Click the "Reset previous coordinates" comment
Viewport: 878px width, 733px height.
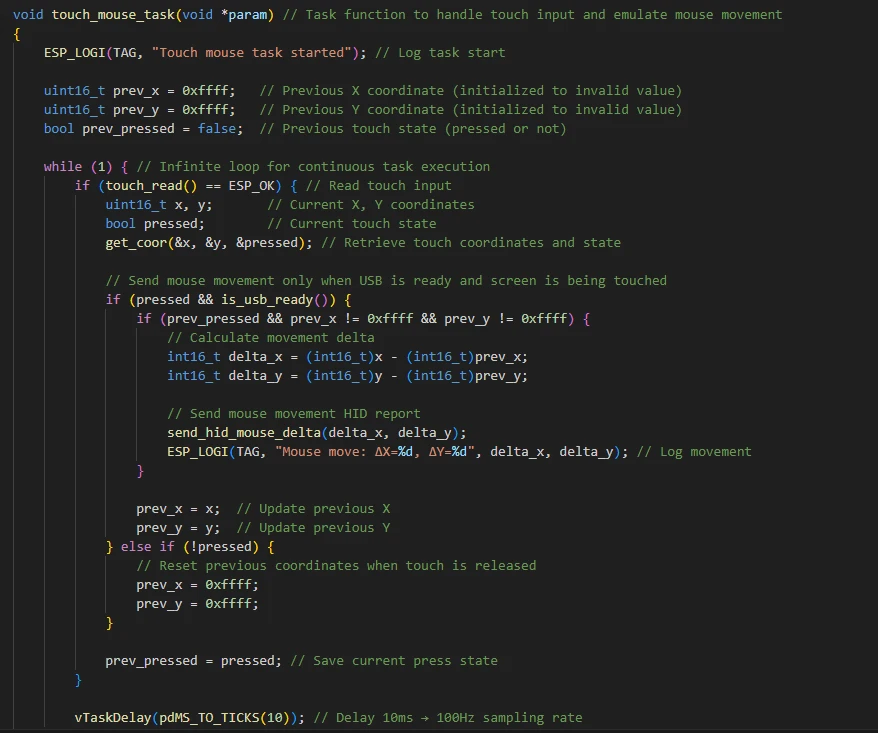(x=336, y=565)
